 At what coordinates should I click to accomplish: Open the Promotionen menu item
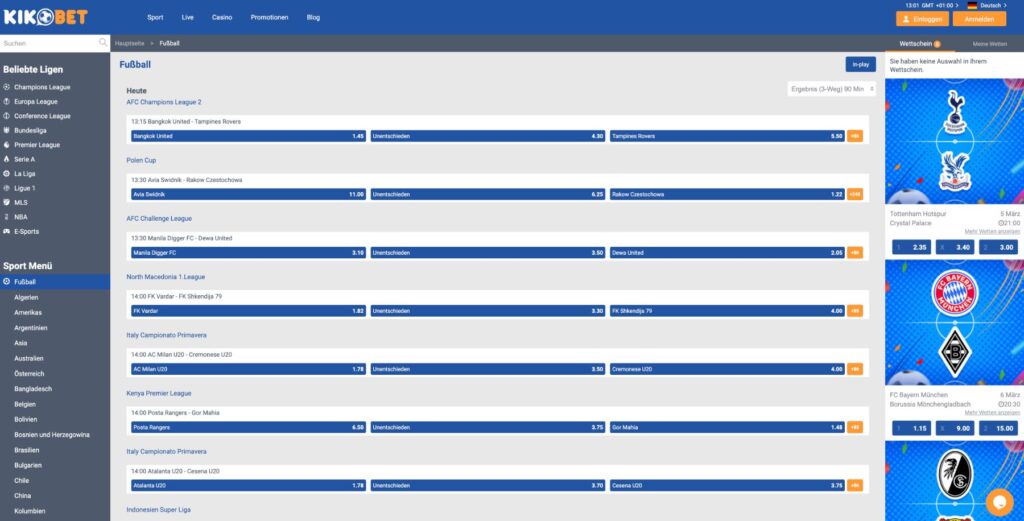pyautogui.click(x=269, y=18)
